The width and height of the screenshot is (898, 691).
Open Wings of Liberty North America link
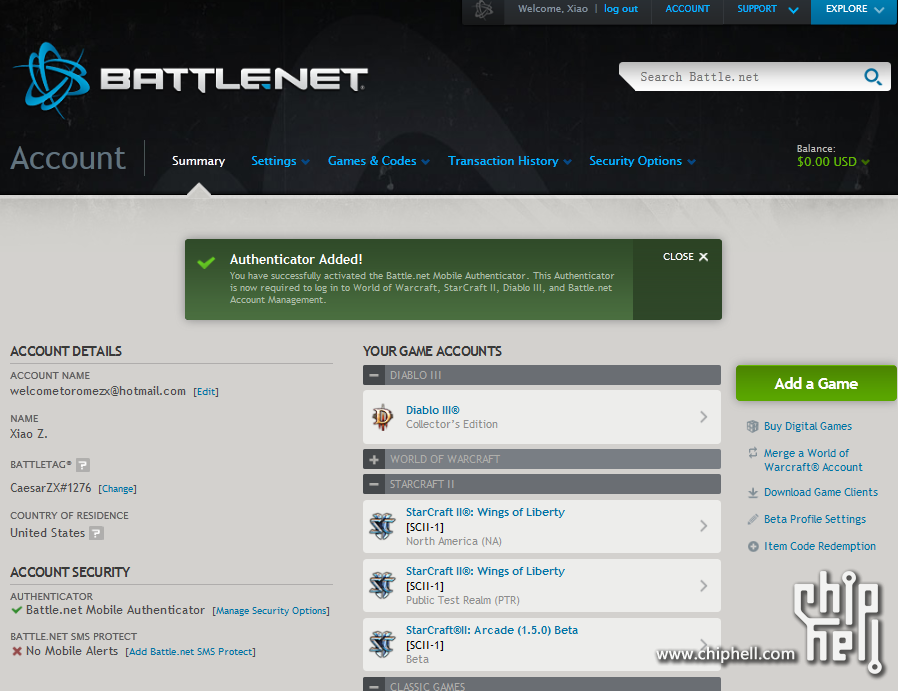coord(485,512)
